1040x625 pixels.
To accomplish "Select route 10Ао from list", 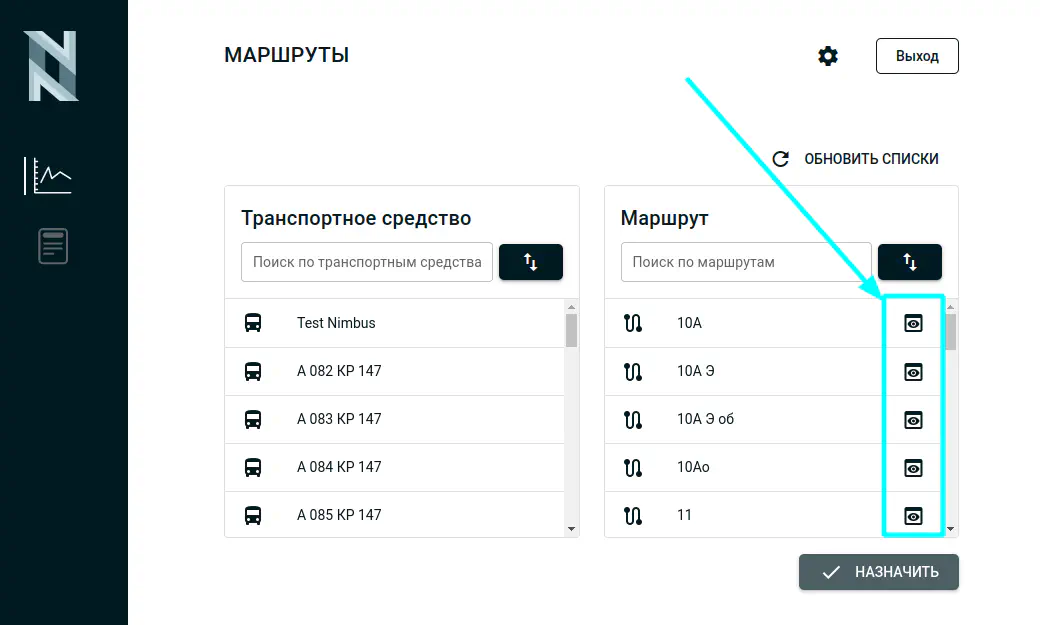I will pos(693,467).
